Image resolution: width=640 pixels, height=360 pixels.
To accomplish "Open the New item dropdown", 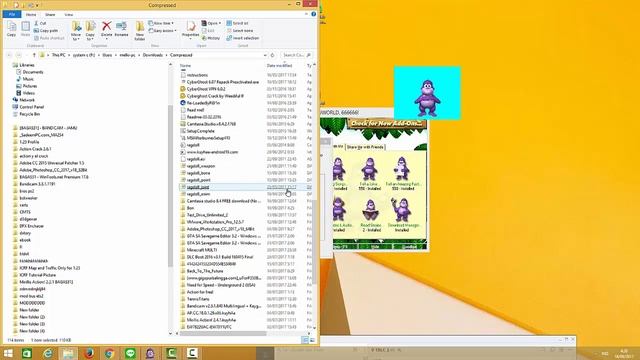I will click(162, 23).
